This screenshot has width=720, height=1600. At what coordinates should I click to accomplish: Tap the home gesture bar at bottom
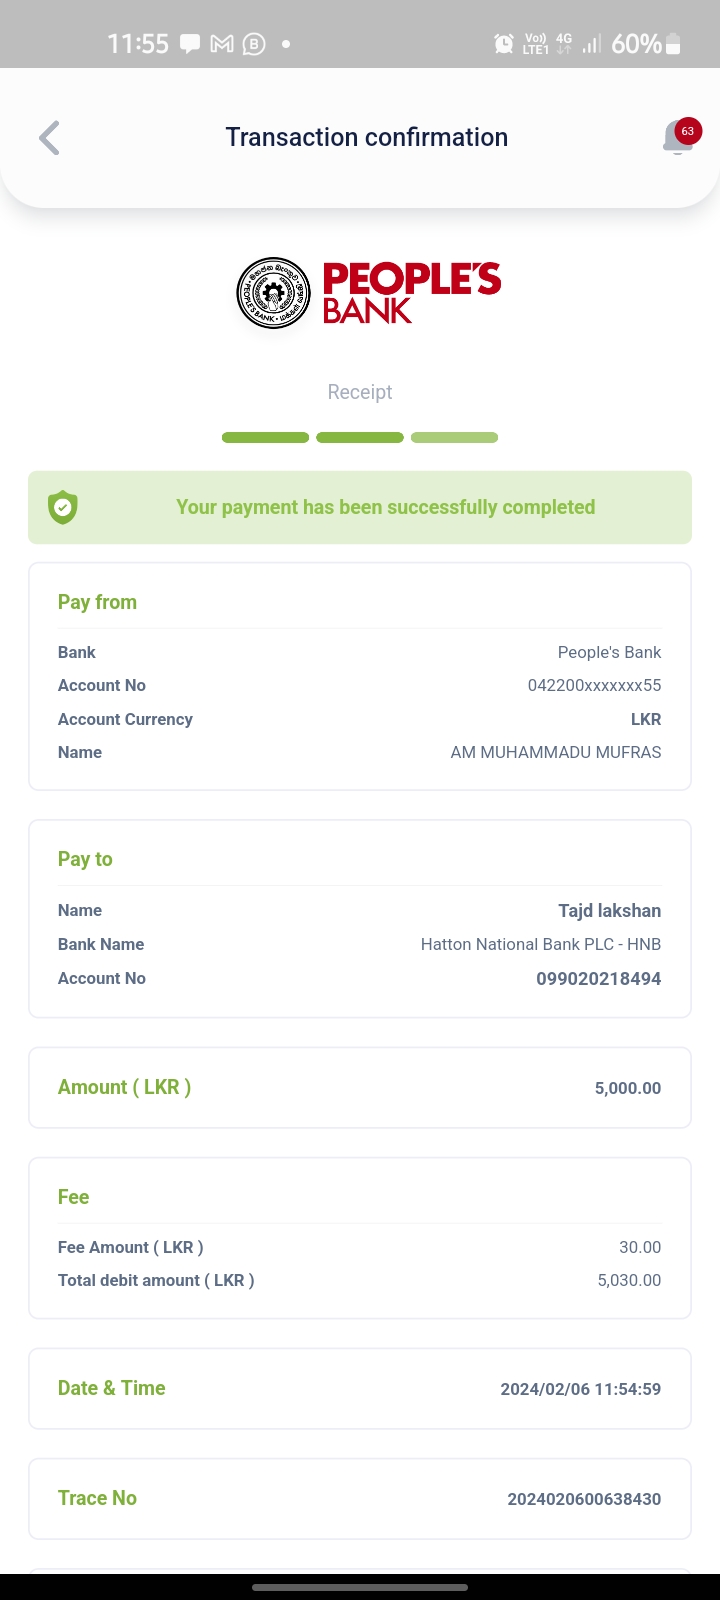[360, 1587]
